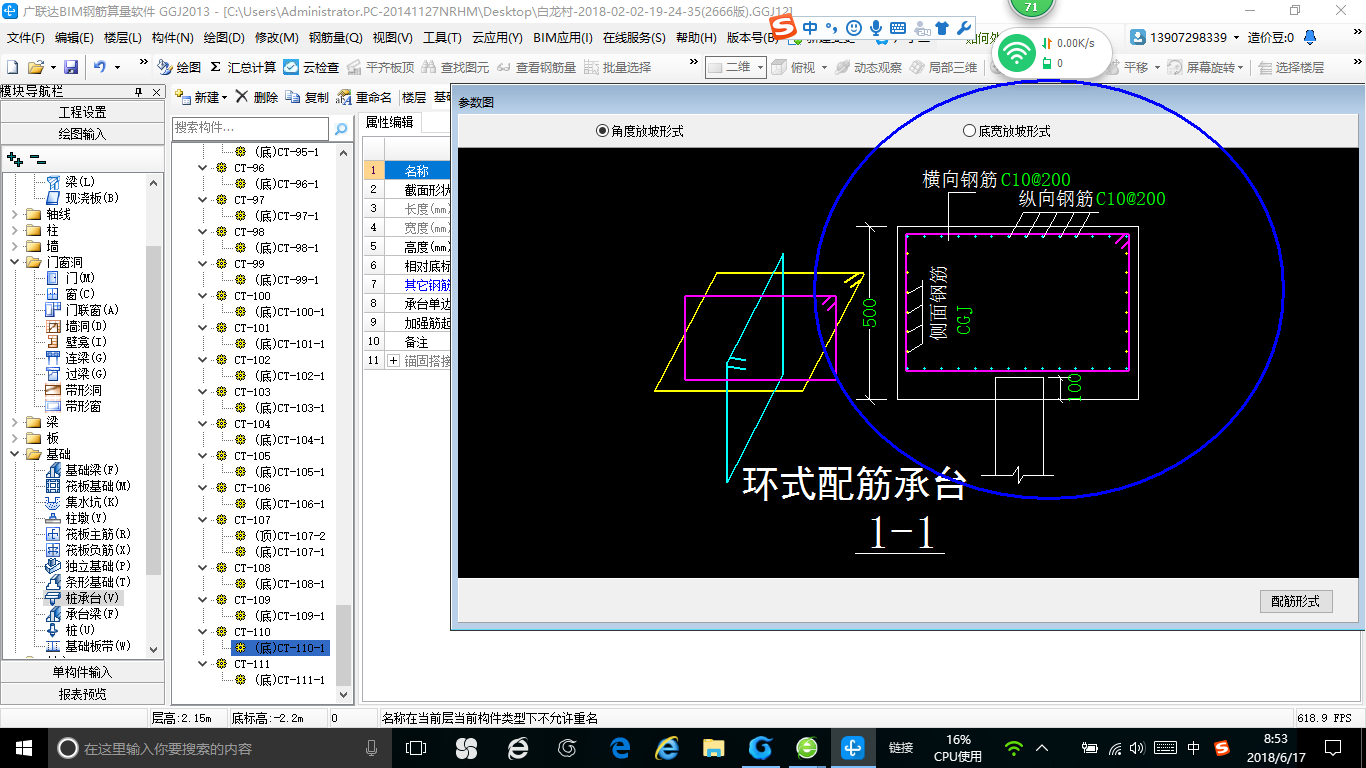Collapse the 门窗洞 folder
The image size is (1366, 768).
(14, 262)
